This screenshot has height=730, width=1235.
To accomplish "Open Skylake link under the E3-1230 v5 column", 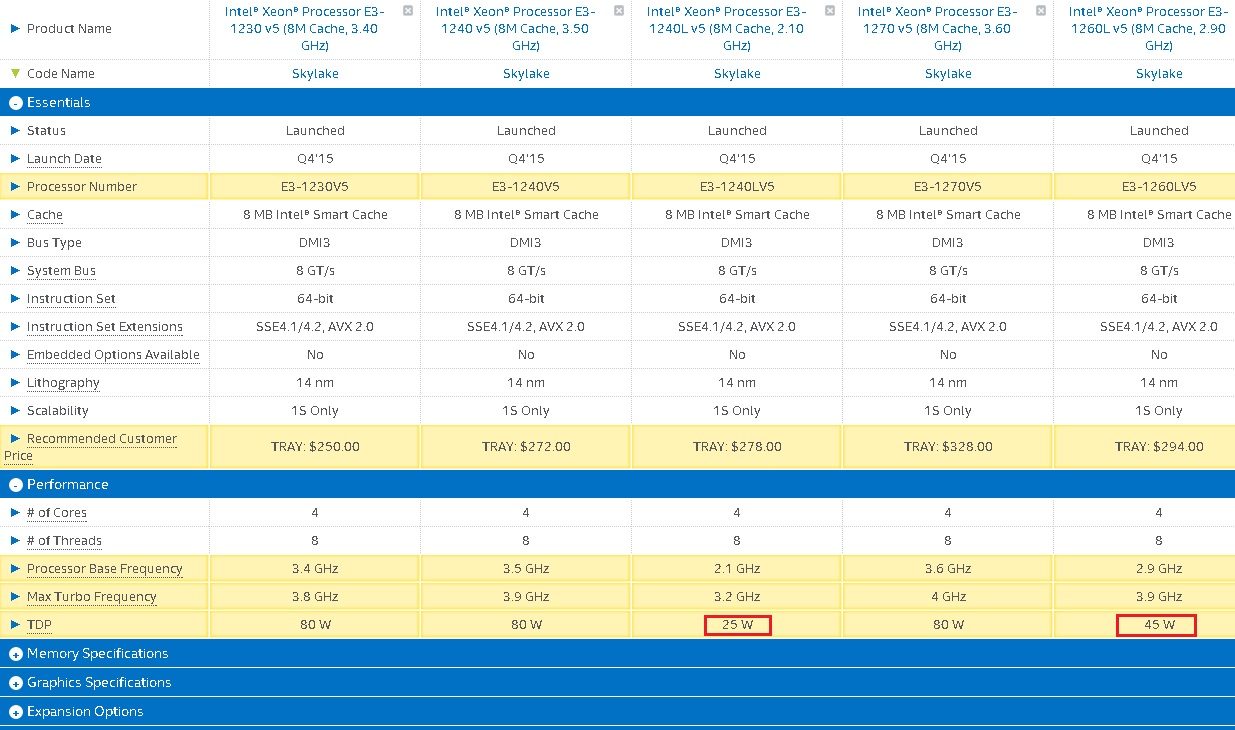I will [x=315, y=74].
